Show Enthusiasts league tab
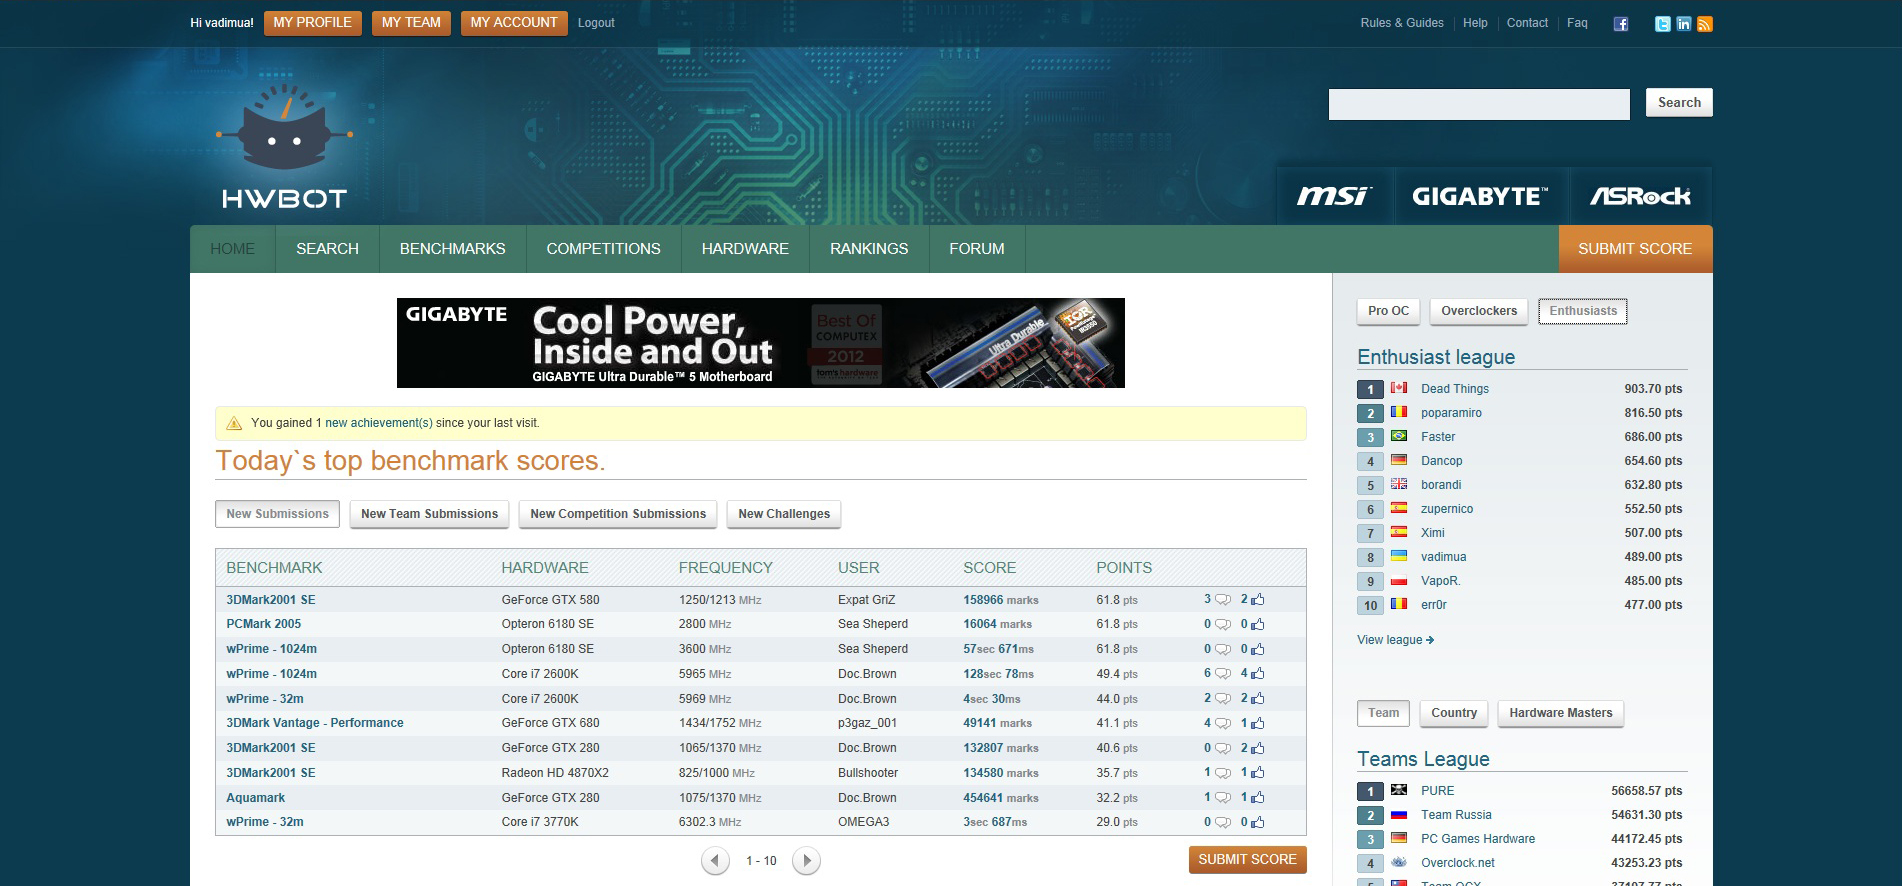 point(1583,311)
